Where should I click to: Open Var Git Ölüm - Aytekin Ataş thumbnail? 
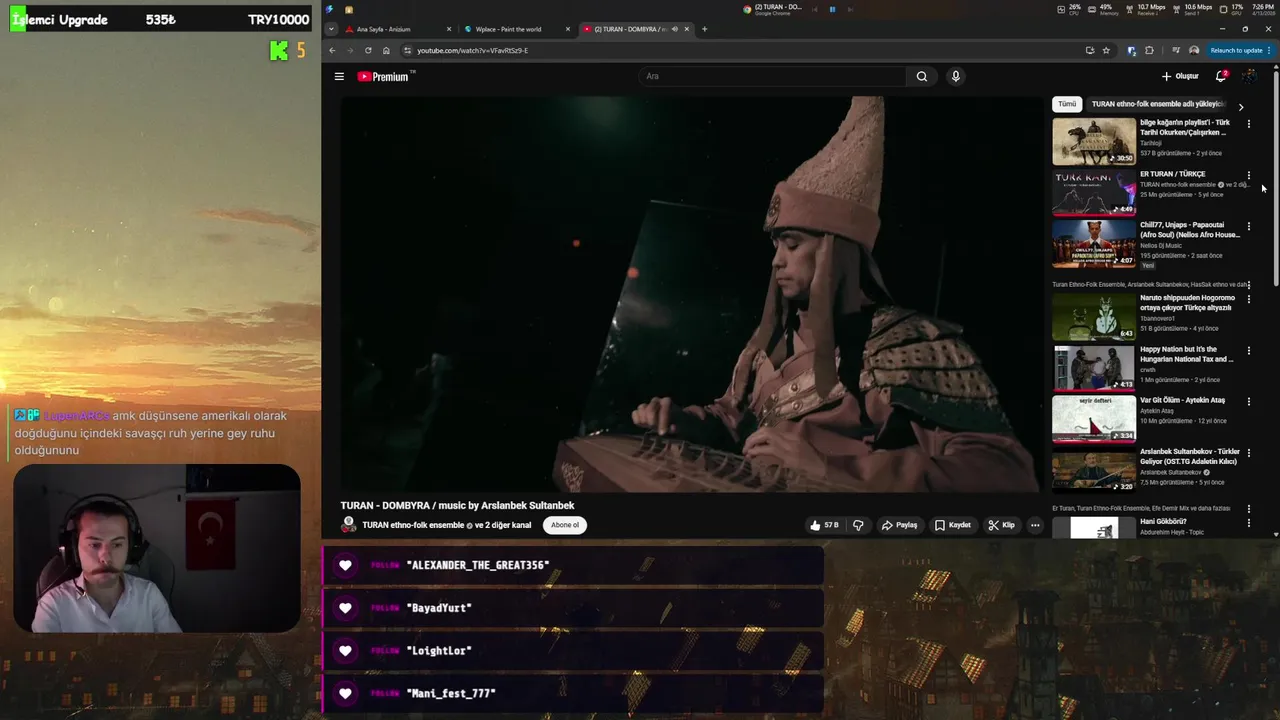coord(1094,418)
